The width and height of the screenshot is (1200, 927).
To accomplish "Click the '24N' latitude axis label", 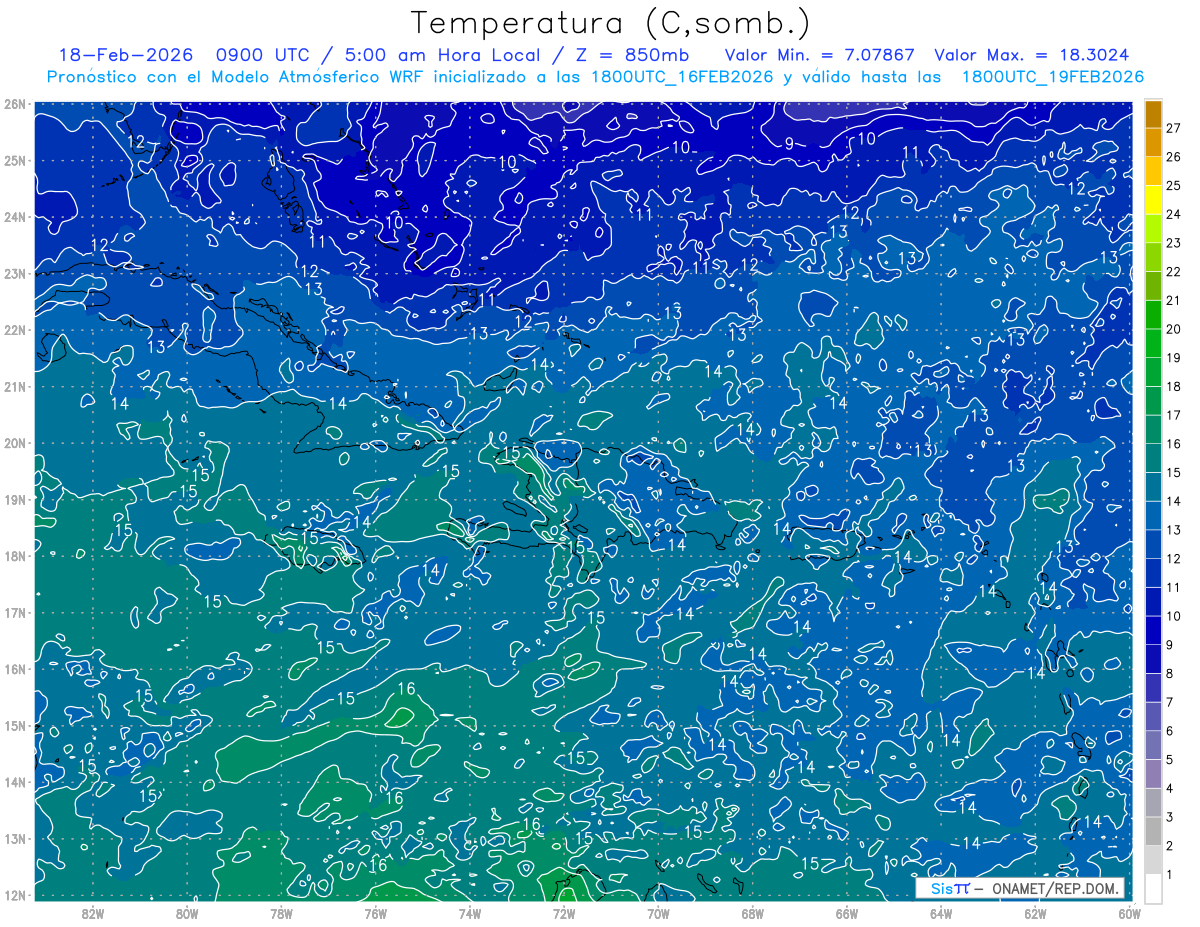I will point(14,217).
